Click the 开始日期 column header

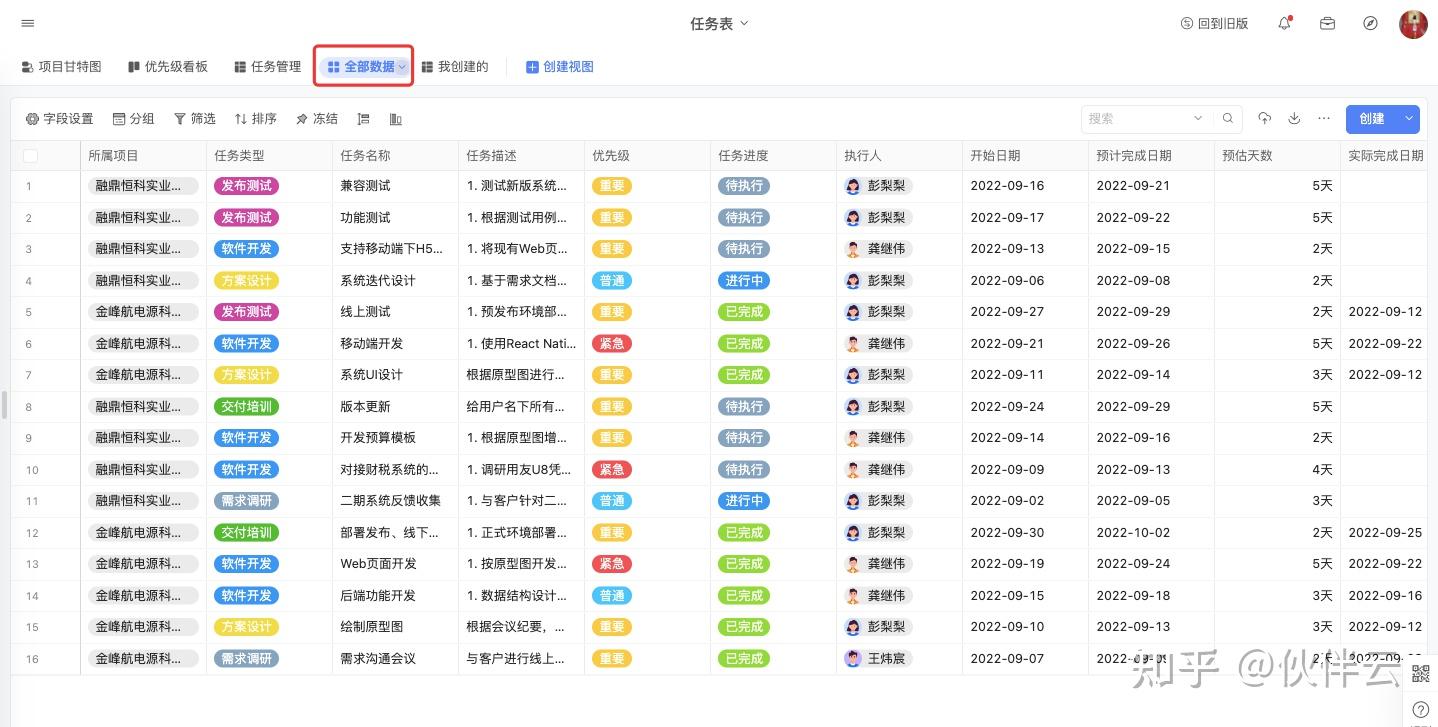click(1025, 156)
